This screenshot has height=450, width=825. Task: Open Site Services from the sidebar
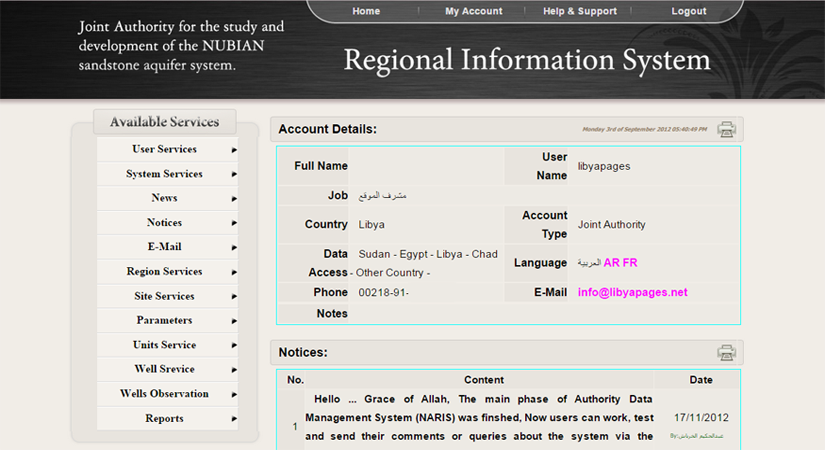click(165, 296)
